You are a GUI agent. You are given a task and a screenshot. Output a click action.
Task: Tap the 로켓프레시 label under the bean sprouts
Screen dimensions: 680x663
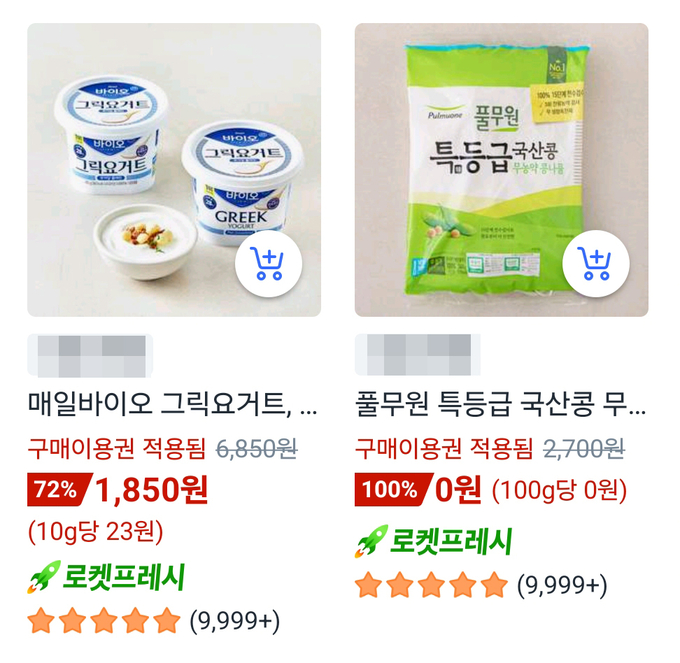451,541
